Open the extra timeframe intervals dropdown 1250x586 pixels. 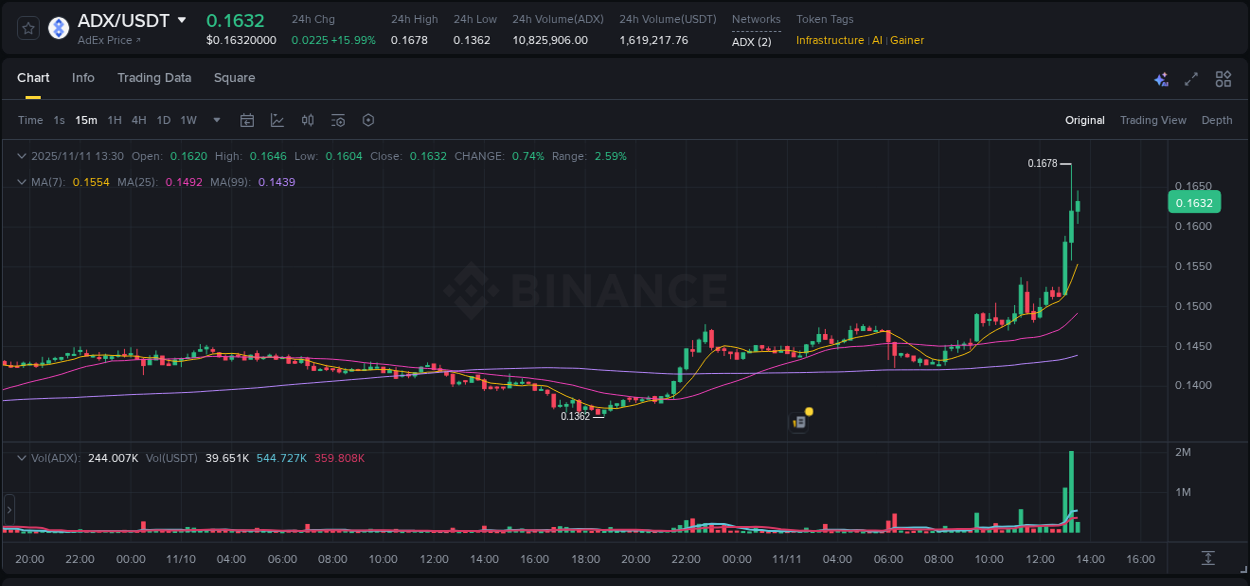[216, 120]
